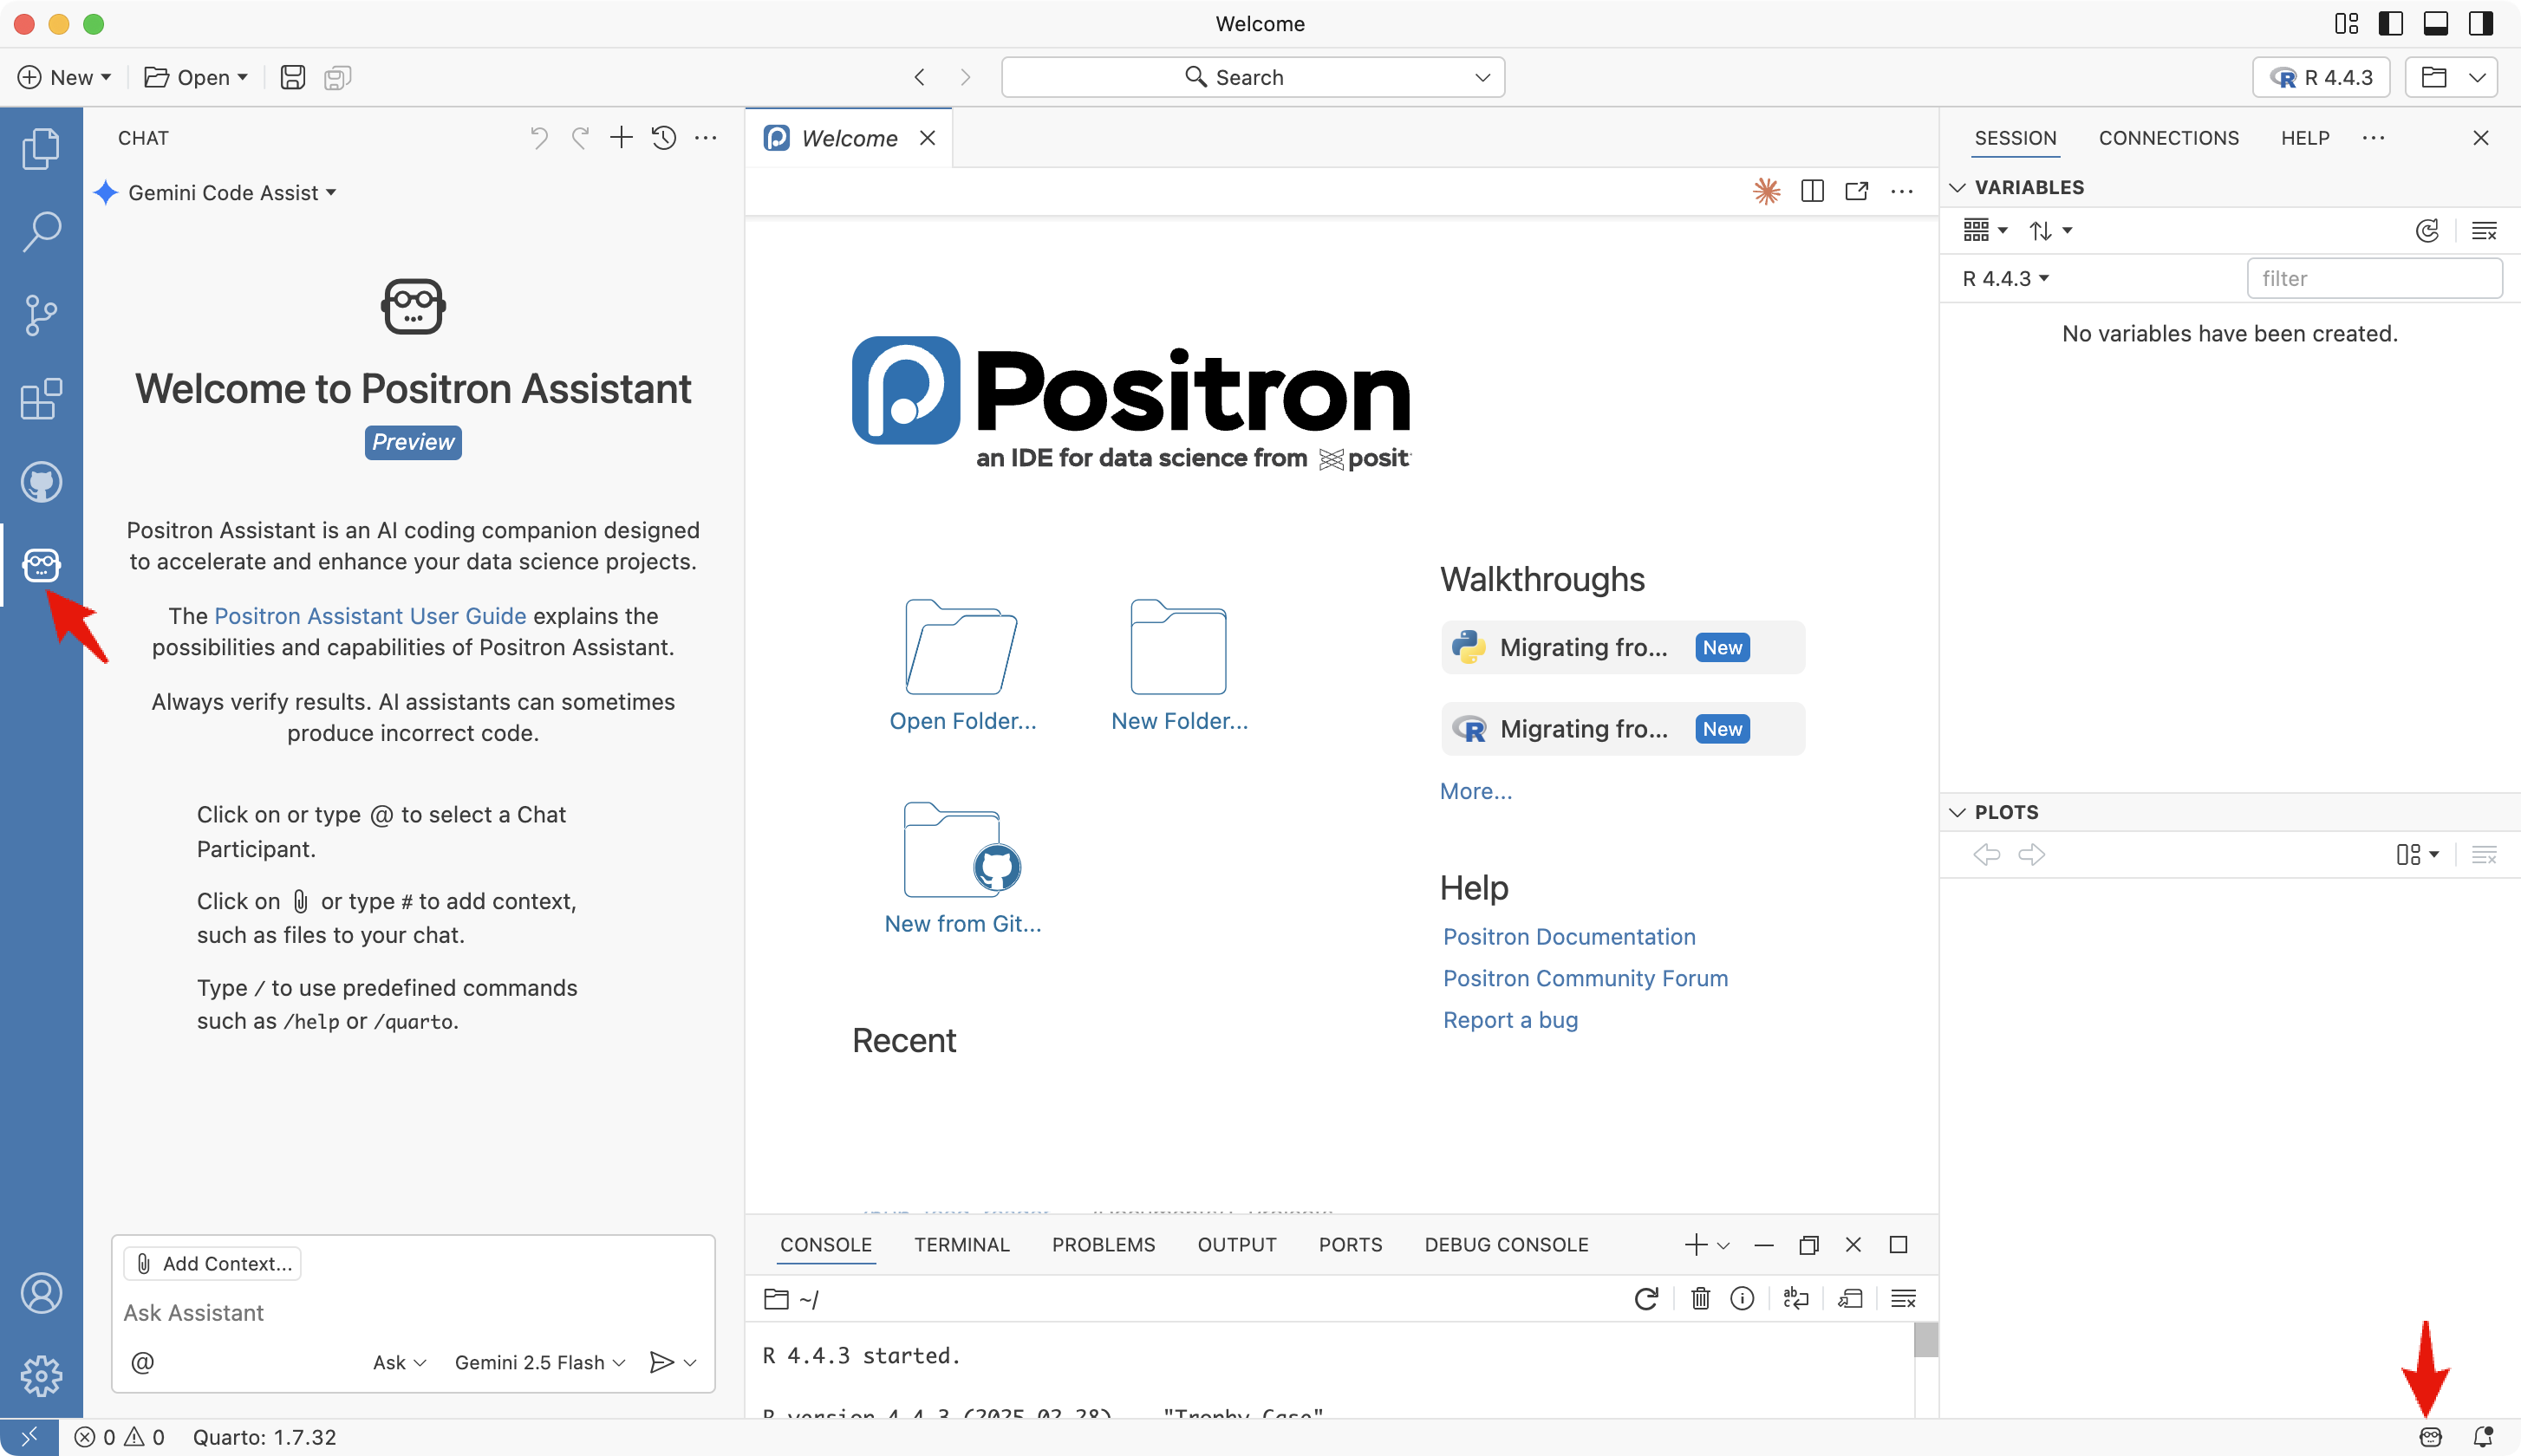Maximize the console panel size
This screenshot has height=1456, width=2521.
click(1898, 1244)
